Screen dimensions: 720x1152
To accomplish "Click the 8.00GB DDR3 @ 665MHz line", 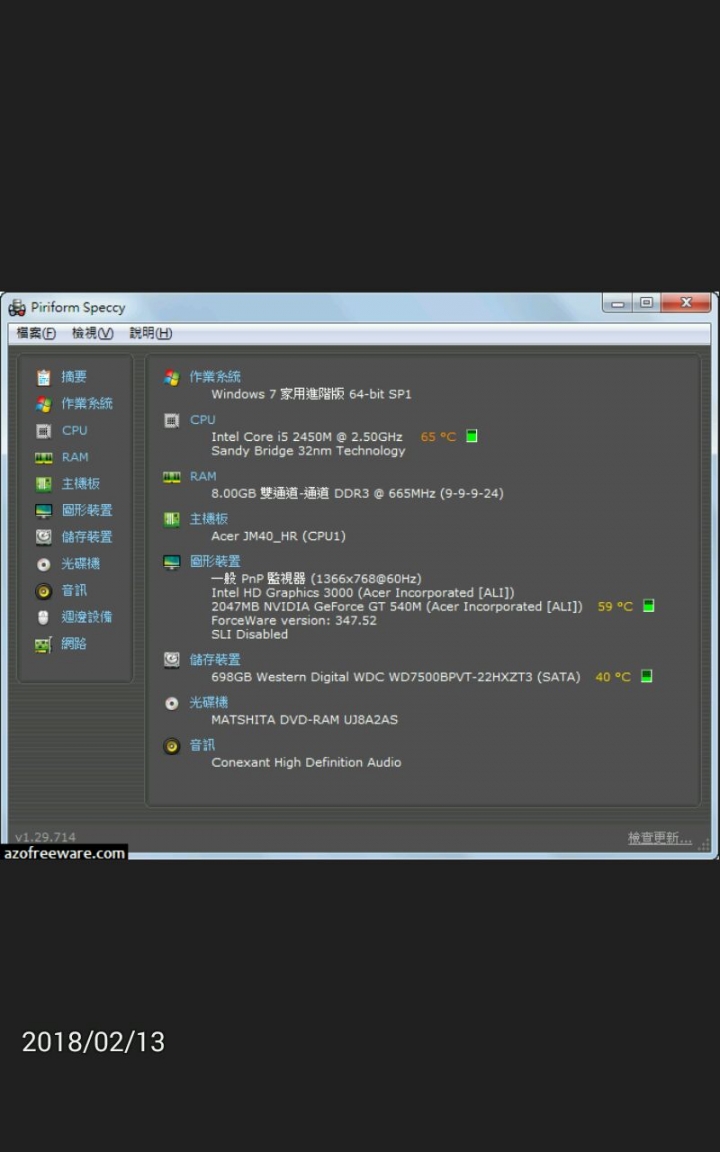I will click(x=358, y=494).
